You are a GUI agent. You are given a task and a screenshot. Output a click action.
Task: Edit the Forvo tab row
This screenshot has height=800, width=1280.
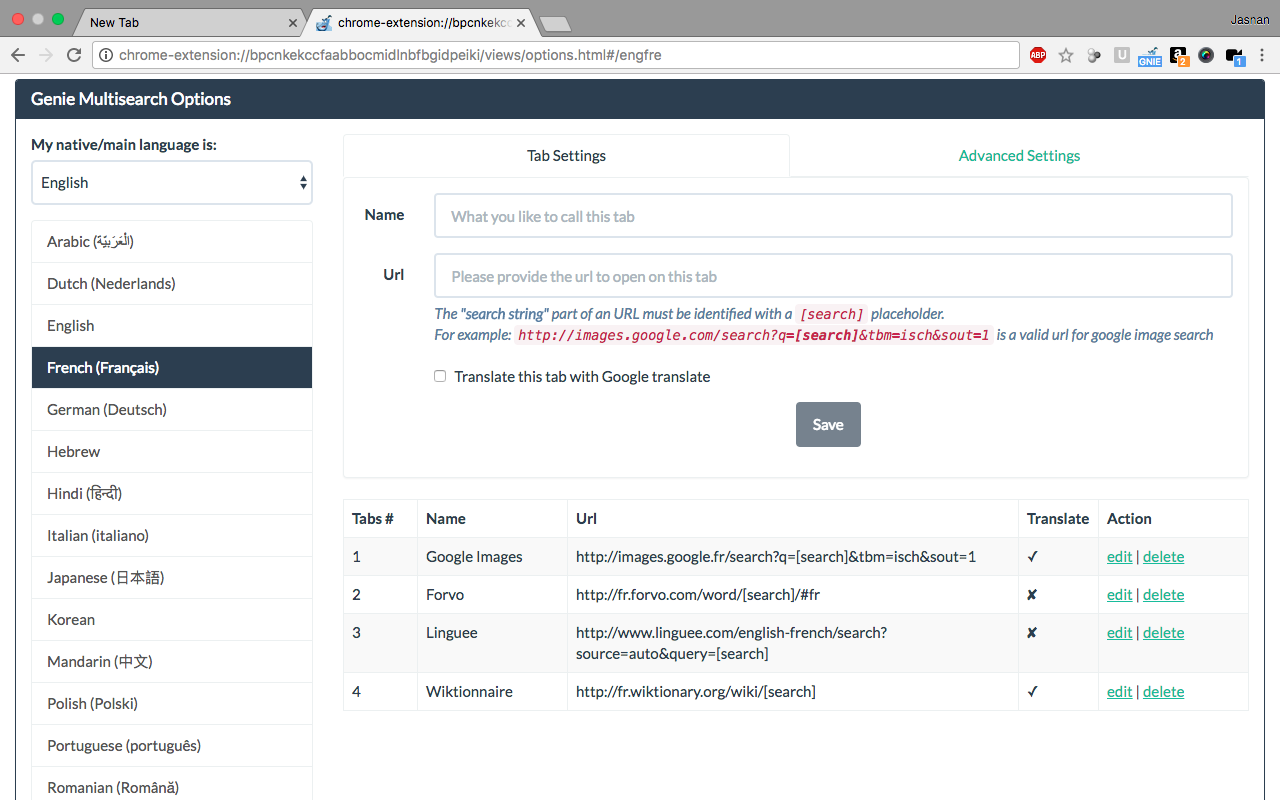click(x=1119, y=595)
